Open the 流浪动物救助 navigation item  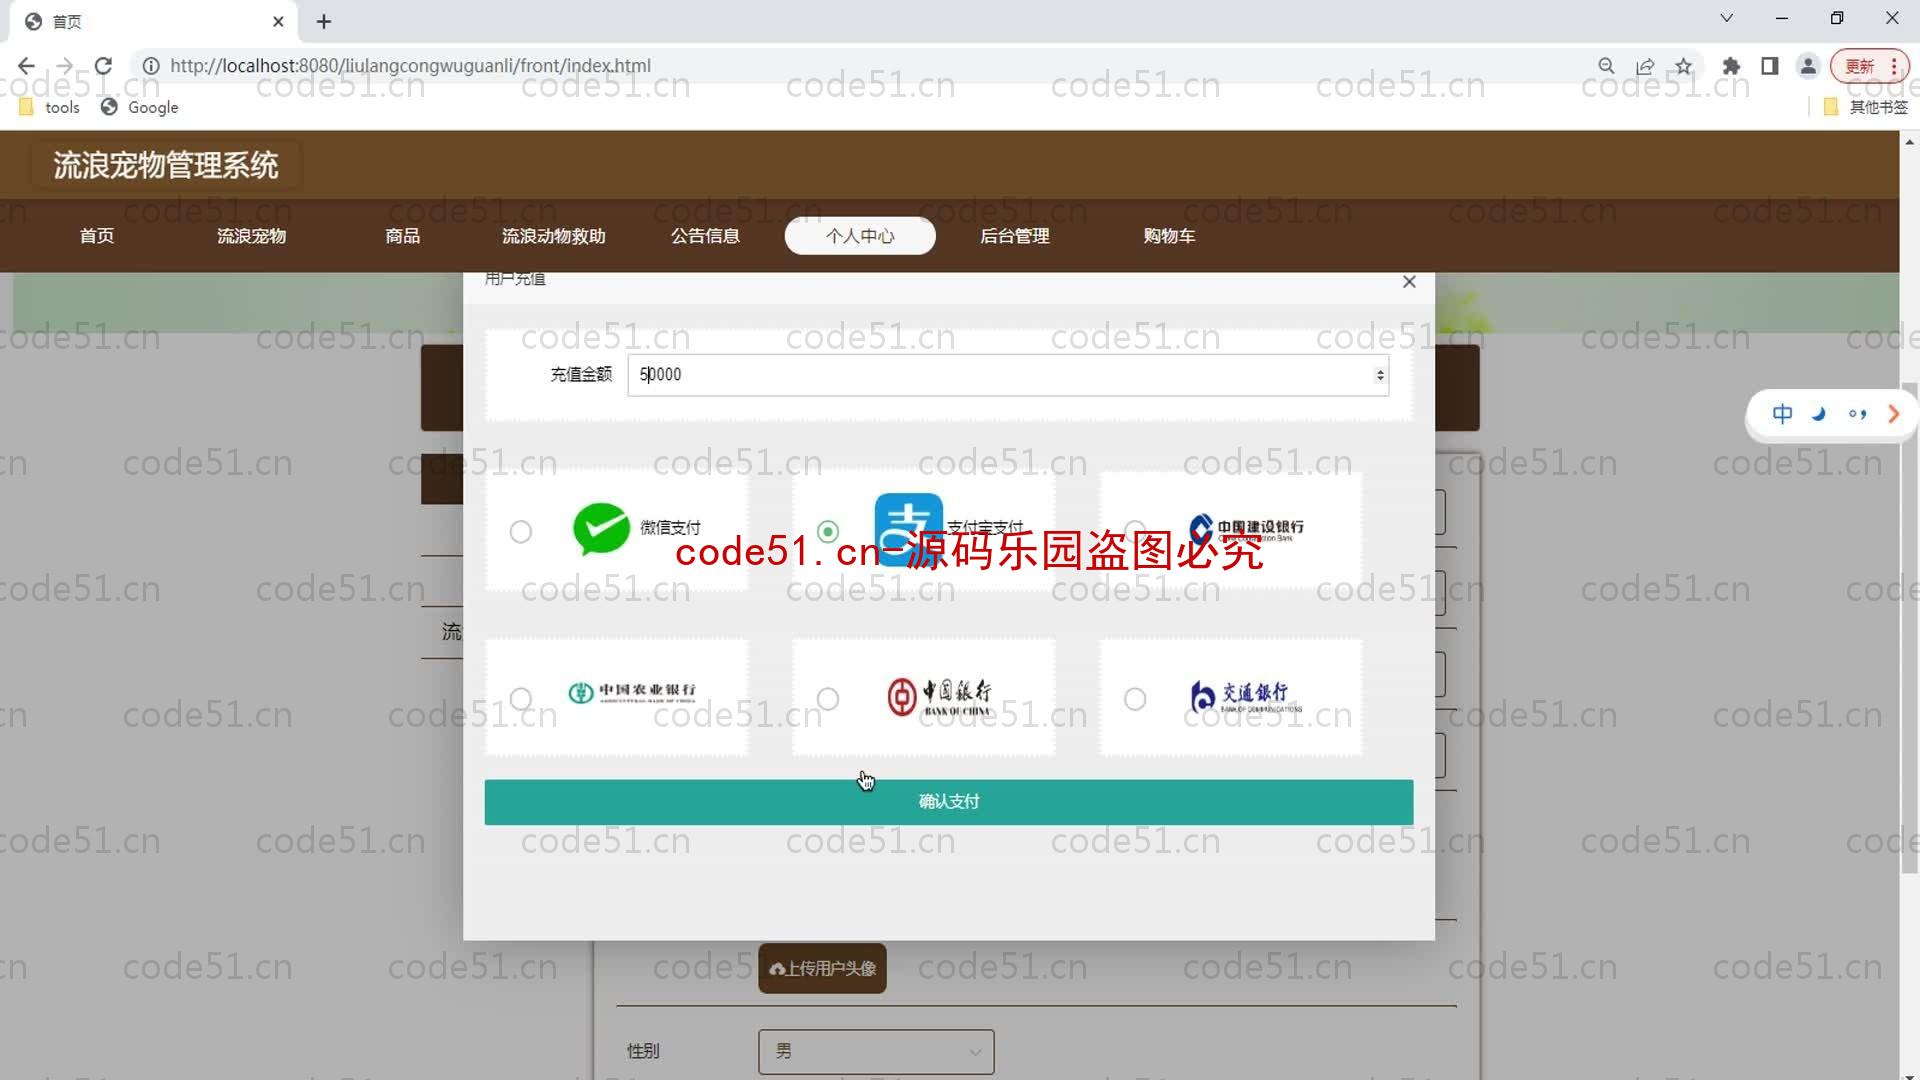point(554,236)
